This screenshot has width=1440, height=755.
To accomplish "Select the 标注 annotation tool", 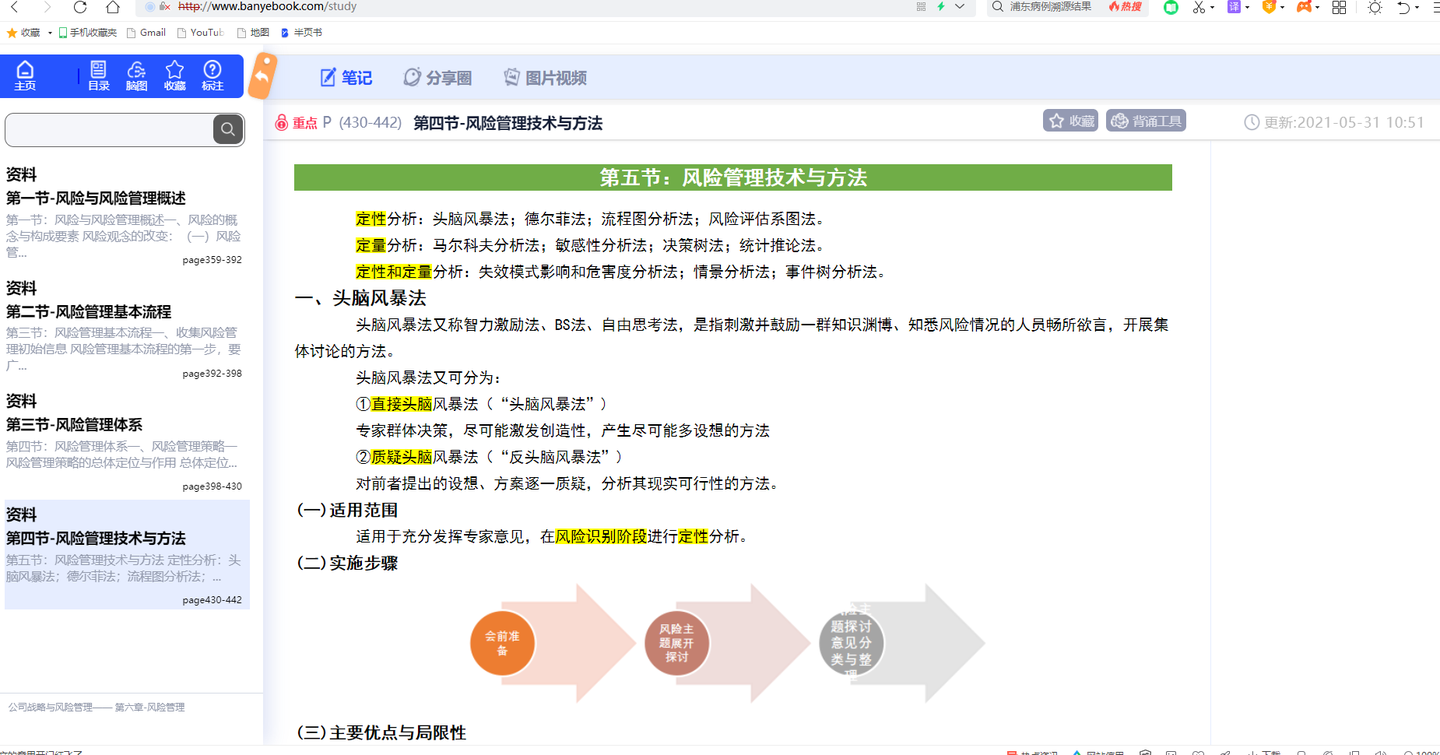I will (212, 75).
